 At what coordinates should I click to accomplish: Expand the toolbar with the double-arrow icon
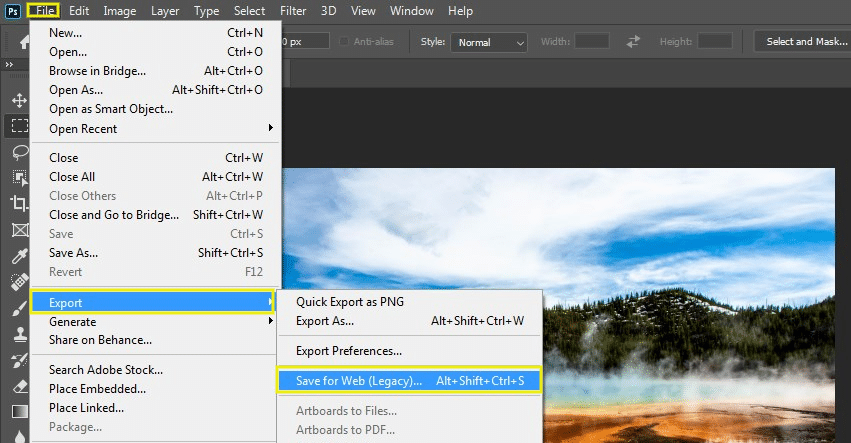(x=9, y=65)
